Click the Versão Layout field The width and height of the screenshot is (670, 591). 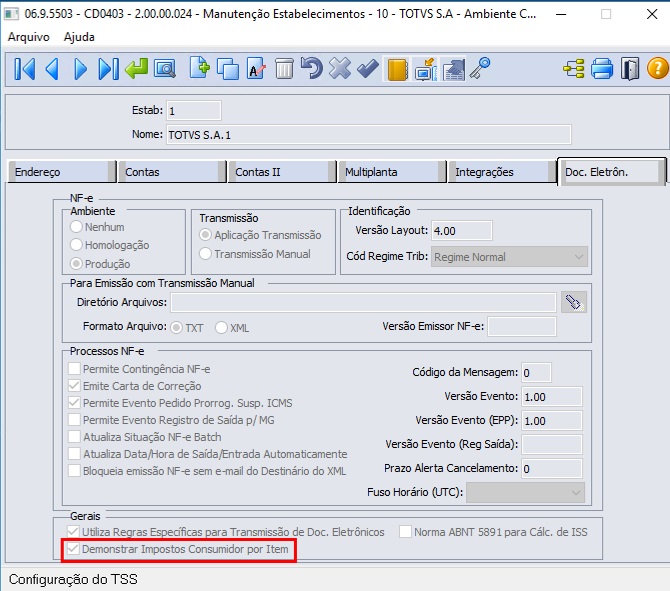462,231
